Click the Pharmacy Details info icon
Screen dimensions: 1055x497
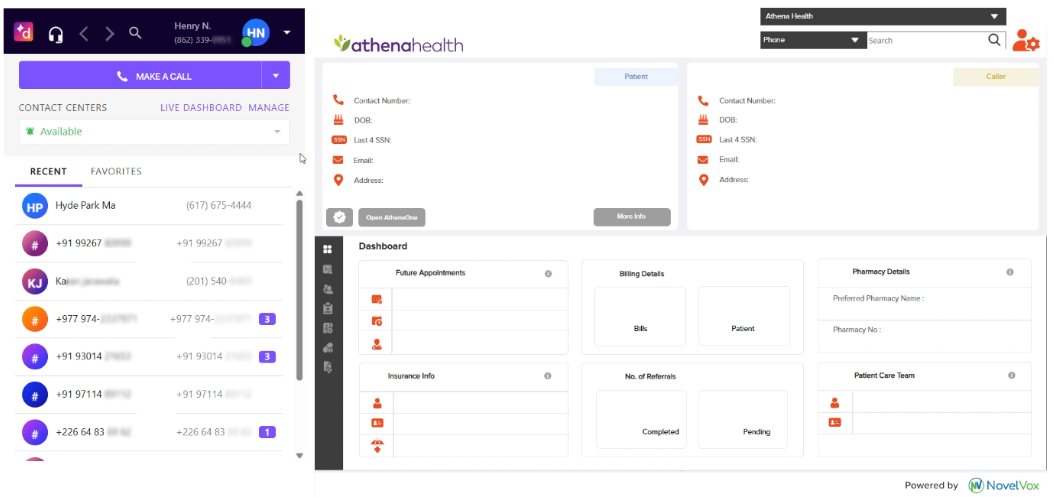pos(1010,272)
